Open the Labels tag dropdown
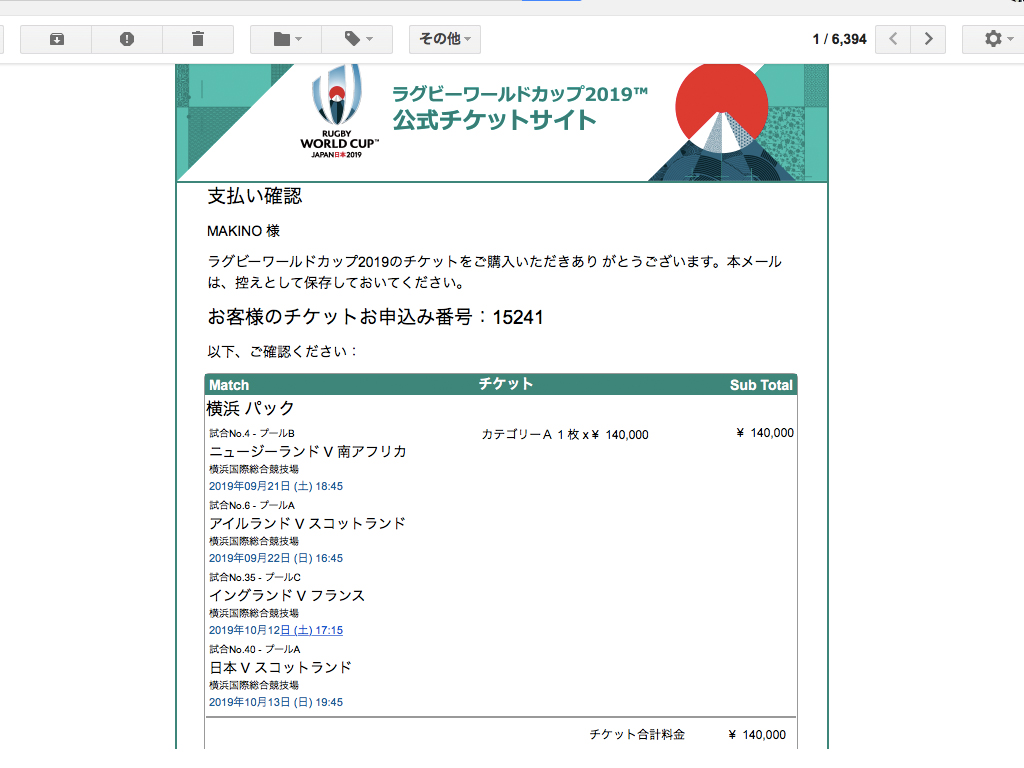Viewport: 1024px width, 768px height. click(357, 39)
